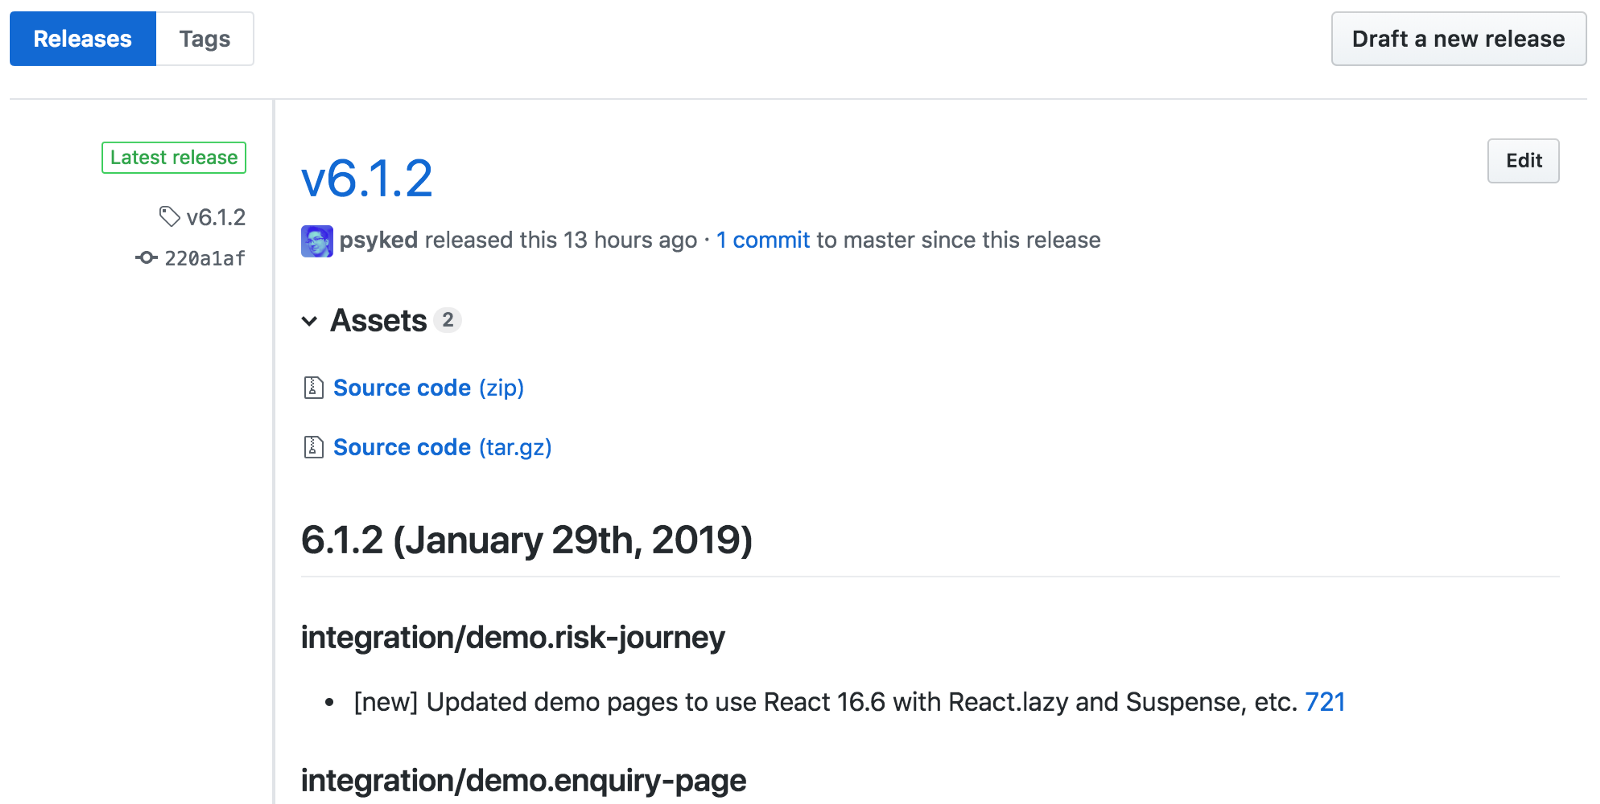Open the psyked username link
This screenshot has height=804, width=1600.
(x=378, y=240)
